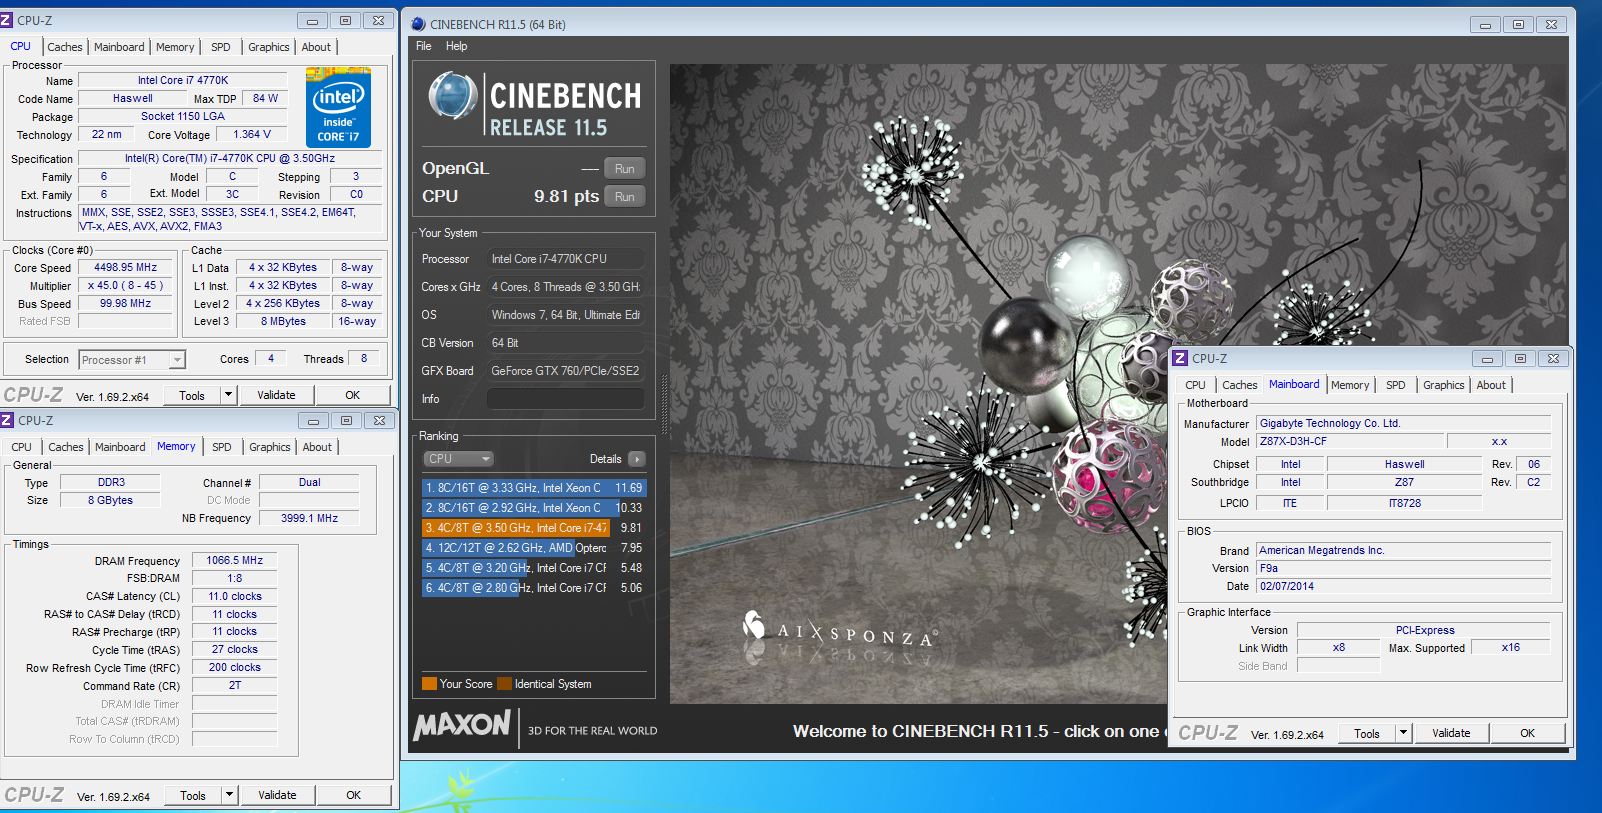Click the Core Voltage value 1.364 V

click(x=252, y=134)
